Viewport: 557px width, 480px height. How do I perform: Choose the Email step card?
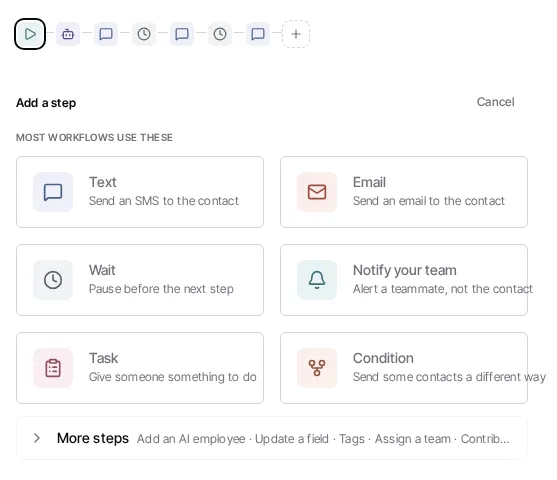tap(404, 192)
